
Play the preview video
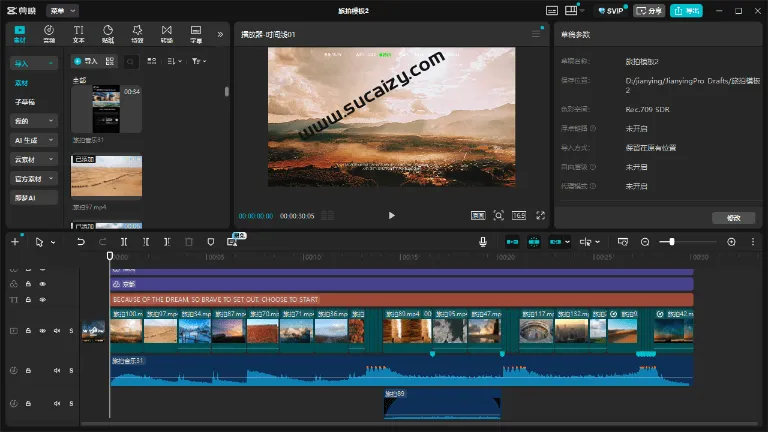(391, 215)
